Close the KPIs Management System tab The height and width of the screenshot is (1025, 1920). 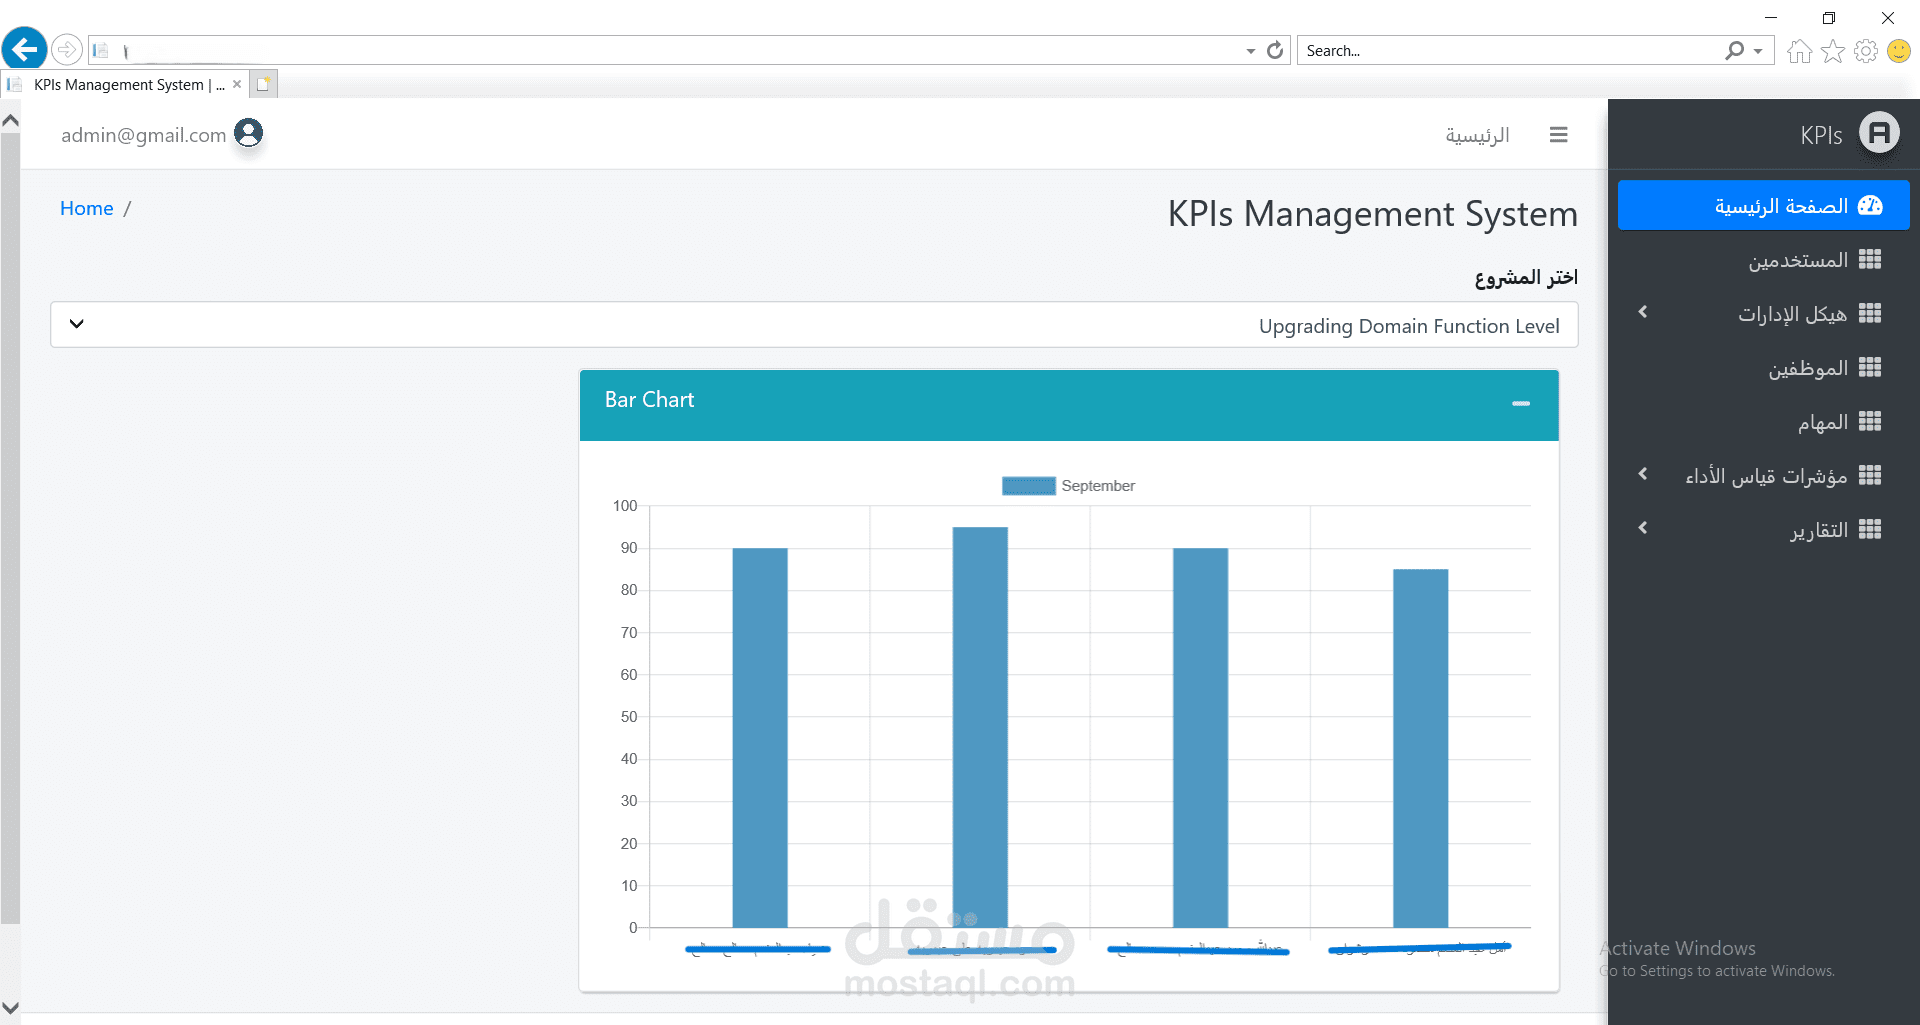point(237,84)
